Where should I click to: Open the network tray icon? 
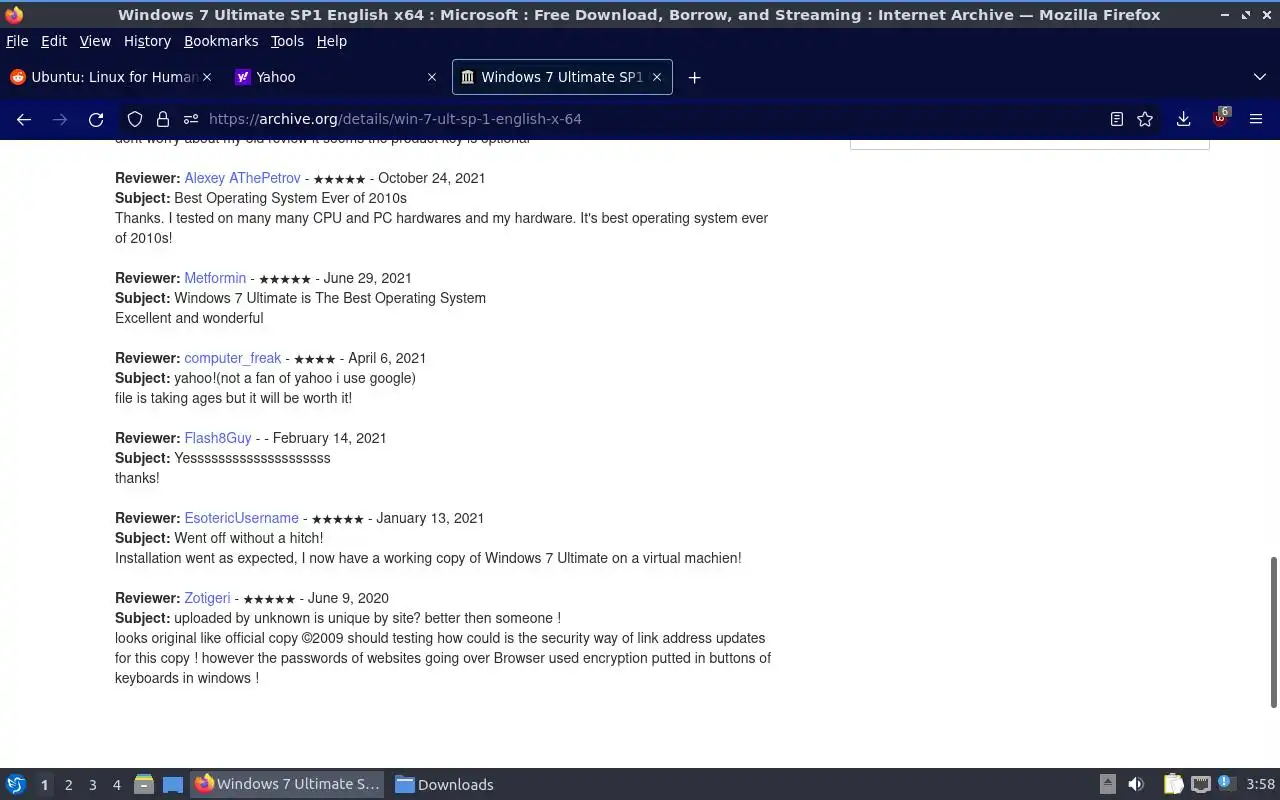pyautogui.click(x=1201, y=785)
